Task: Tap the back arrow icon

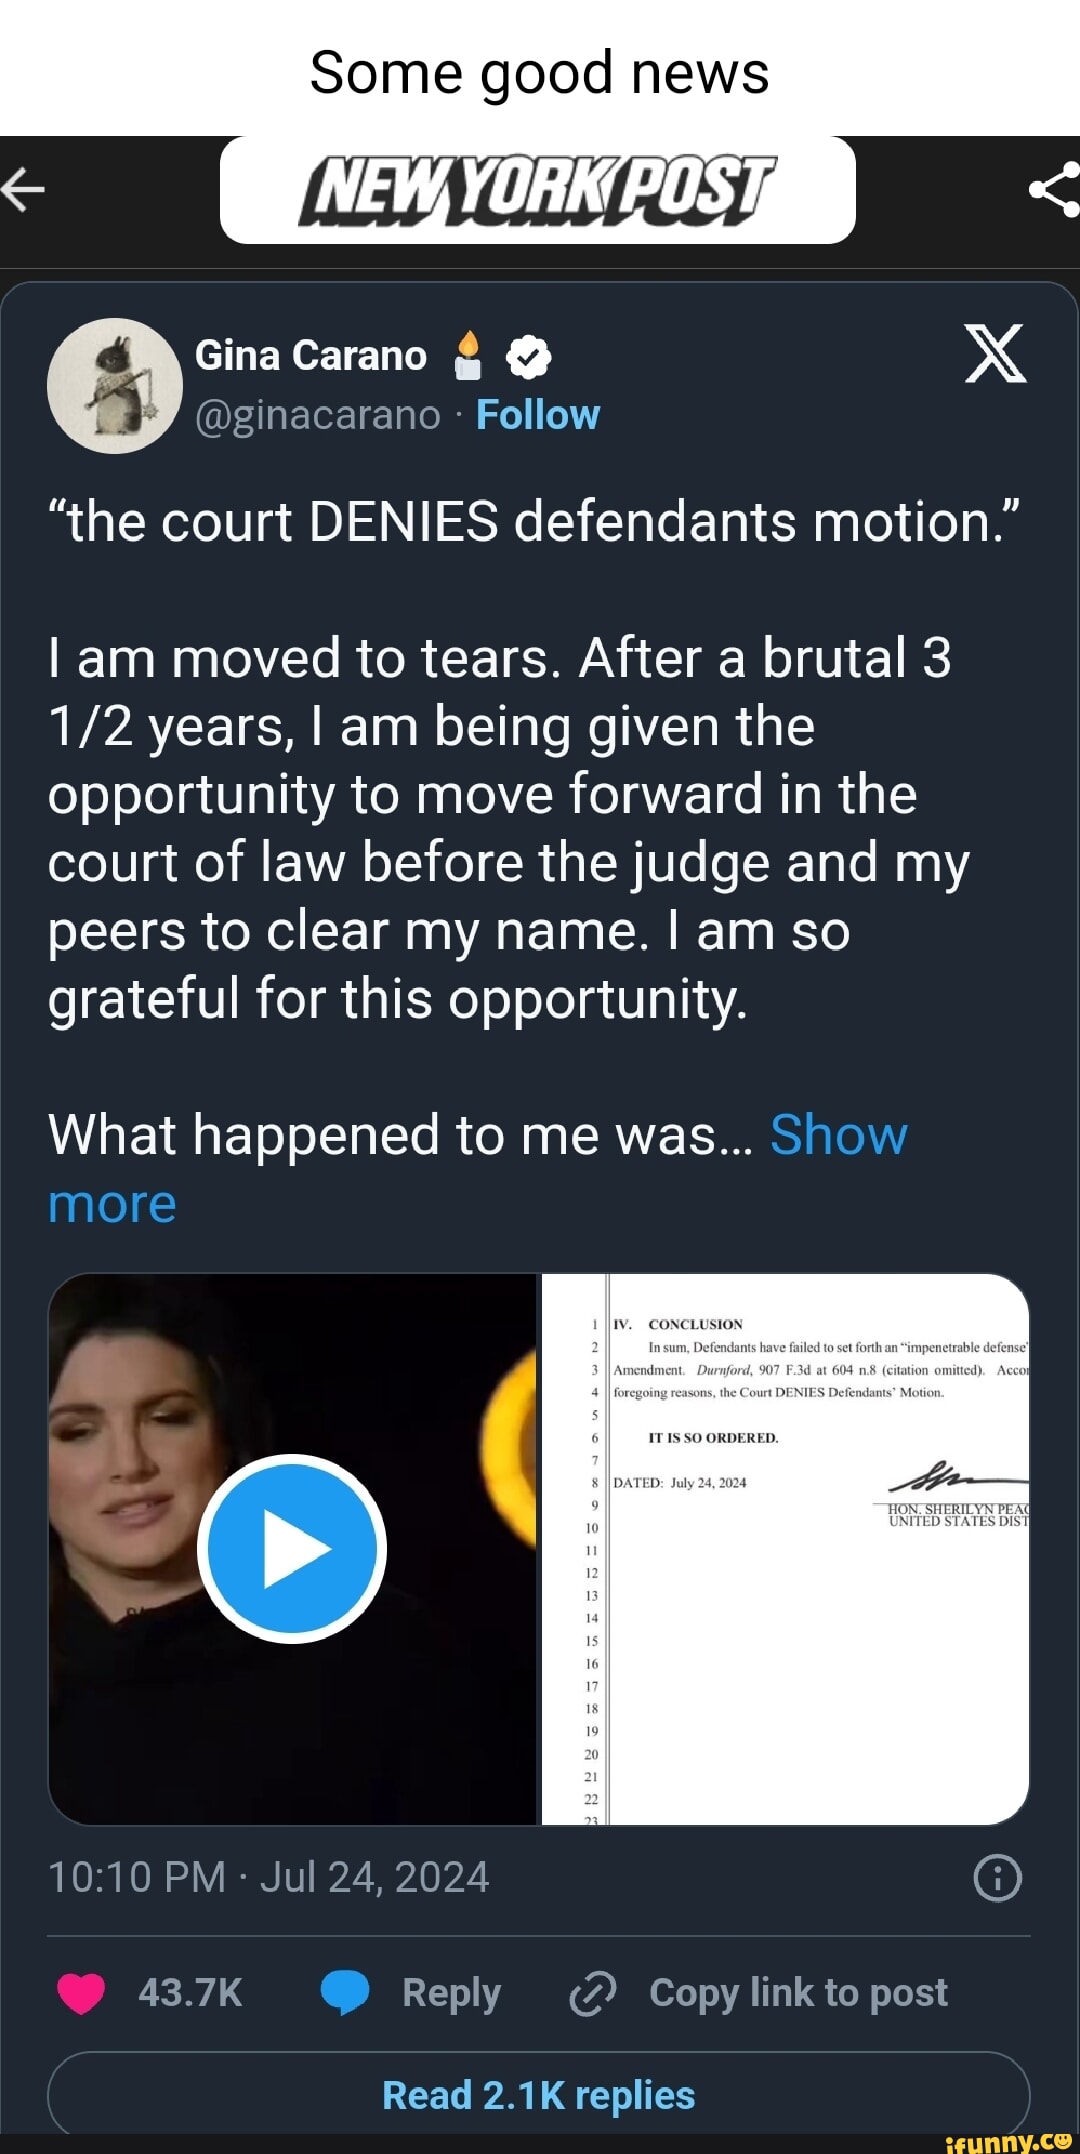Action: click(24, 189)
